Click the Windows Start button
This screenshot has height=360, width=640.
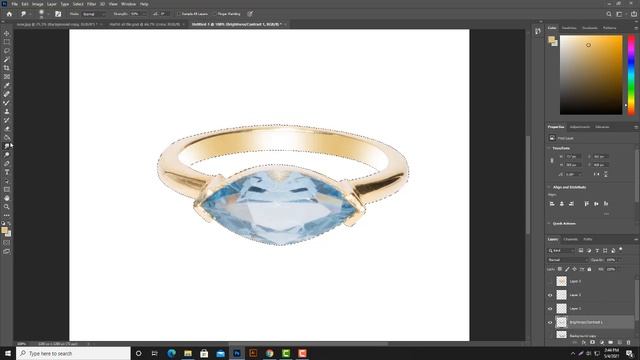(8, 353)
